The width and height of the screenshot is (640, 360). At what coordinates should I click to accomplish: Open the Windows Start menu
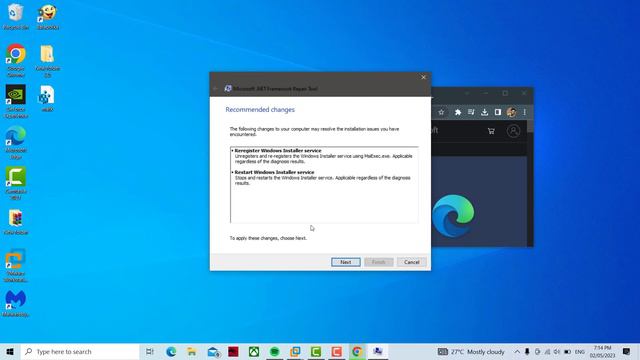10,351
